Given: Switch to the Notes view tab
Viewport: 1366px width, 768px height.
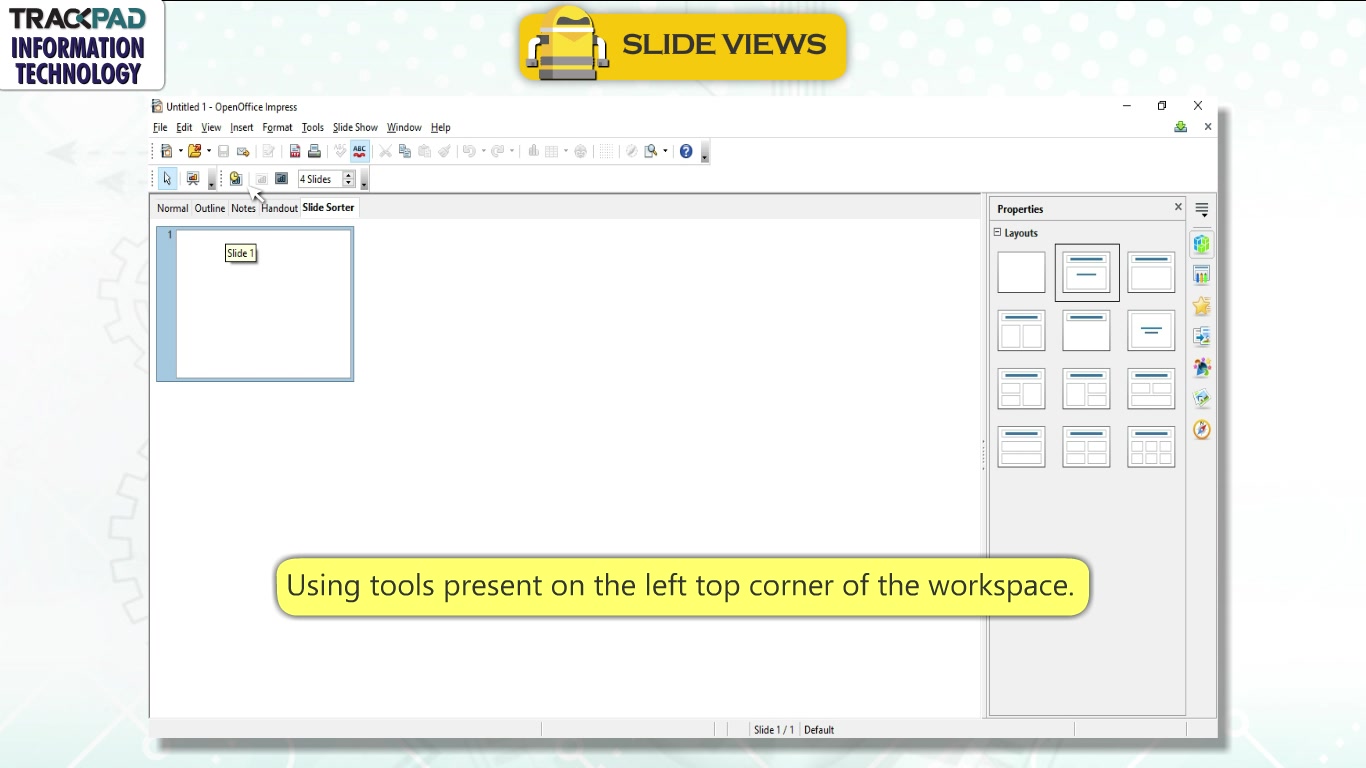Looking at the screenshot, I should [x=243, y=208].
